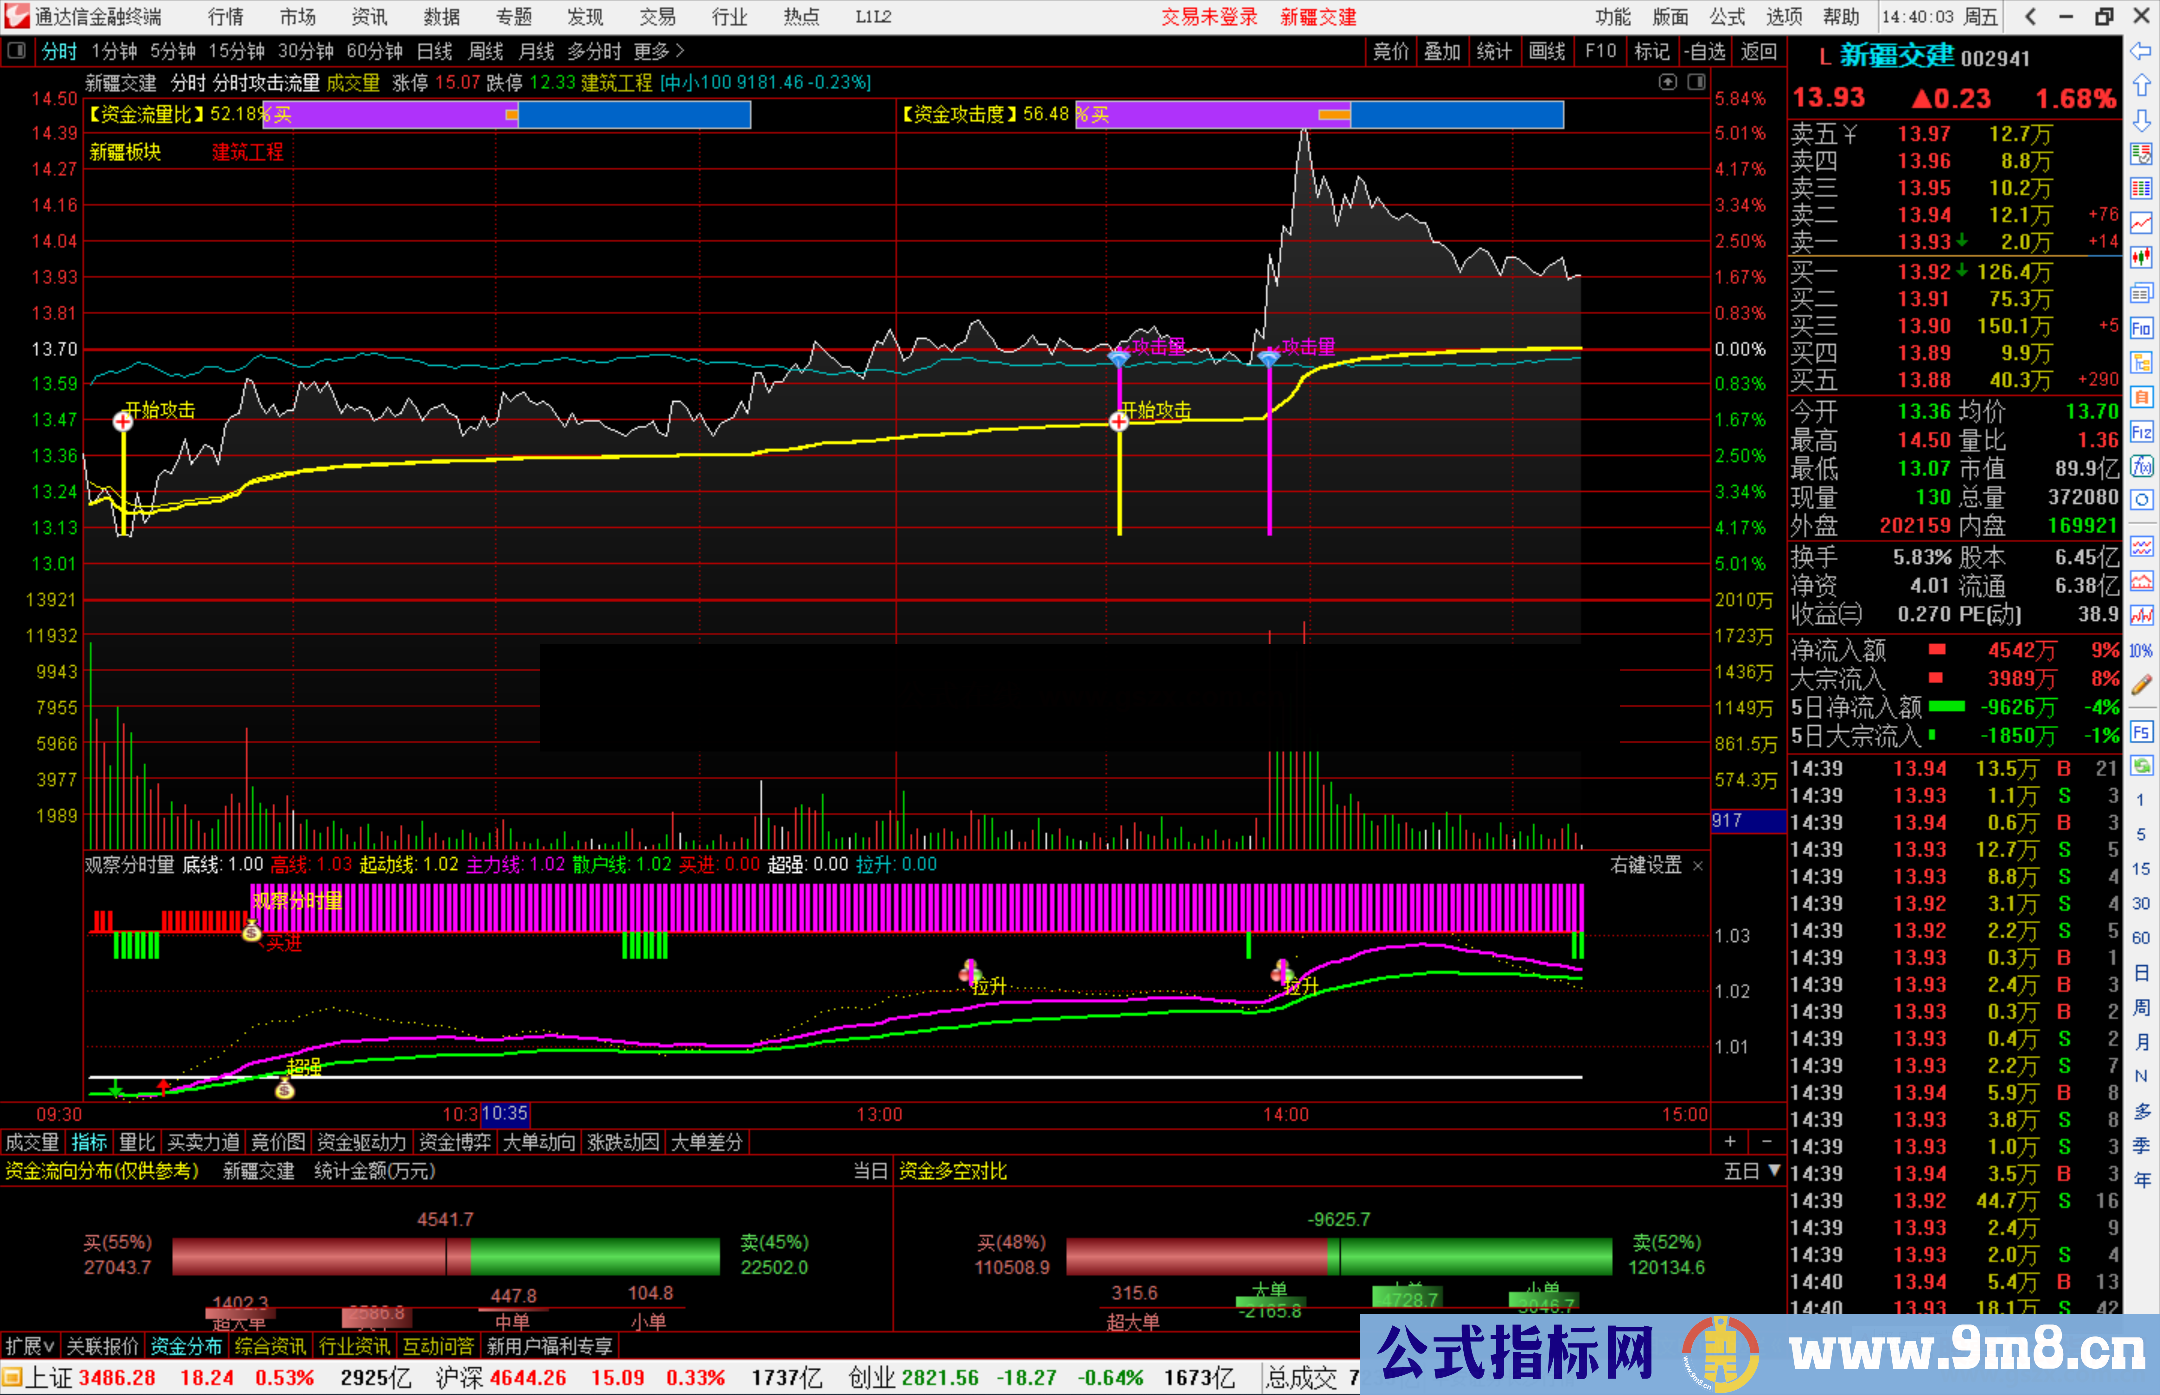
Task: Click the Fs icon in right sidebar
Action: pyautogui.click(x=2141, y=732)
